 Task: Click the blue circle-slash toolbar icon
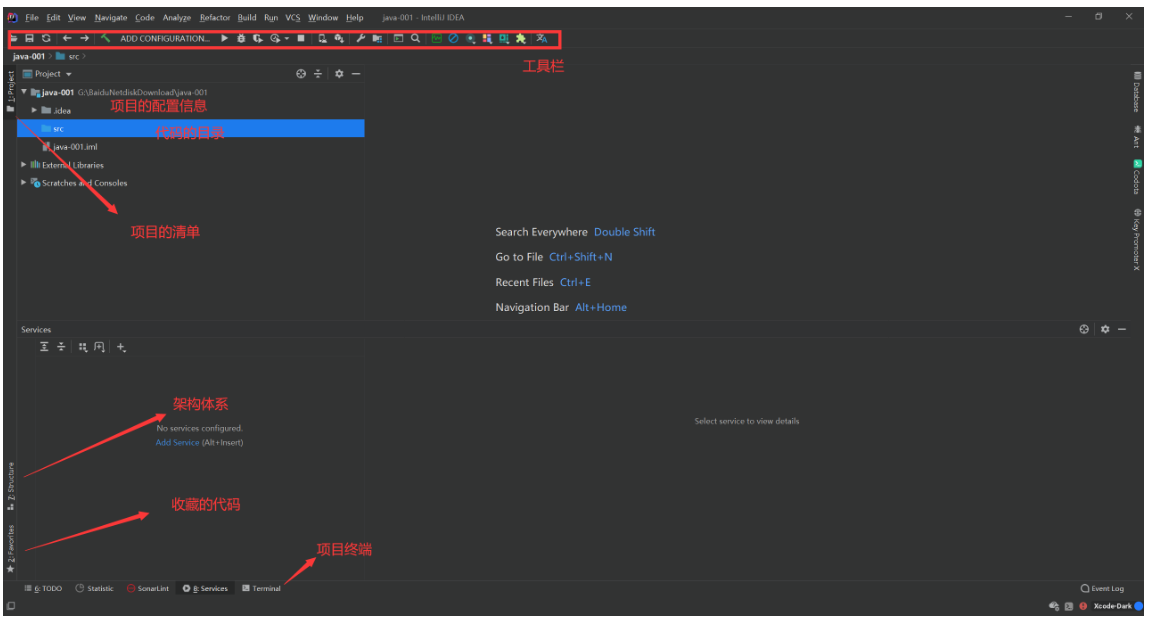point(454,38)
